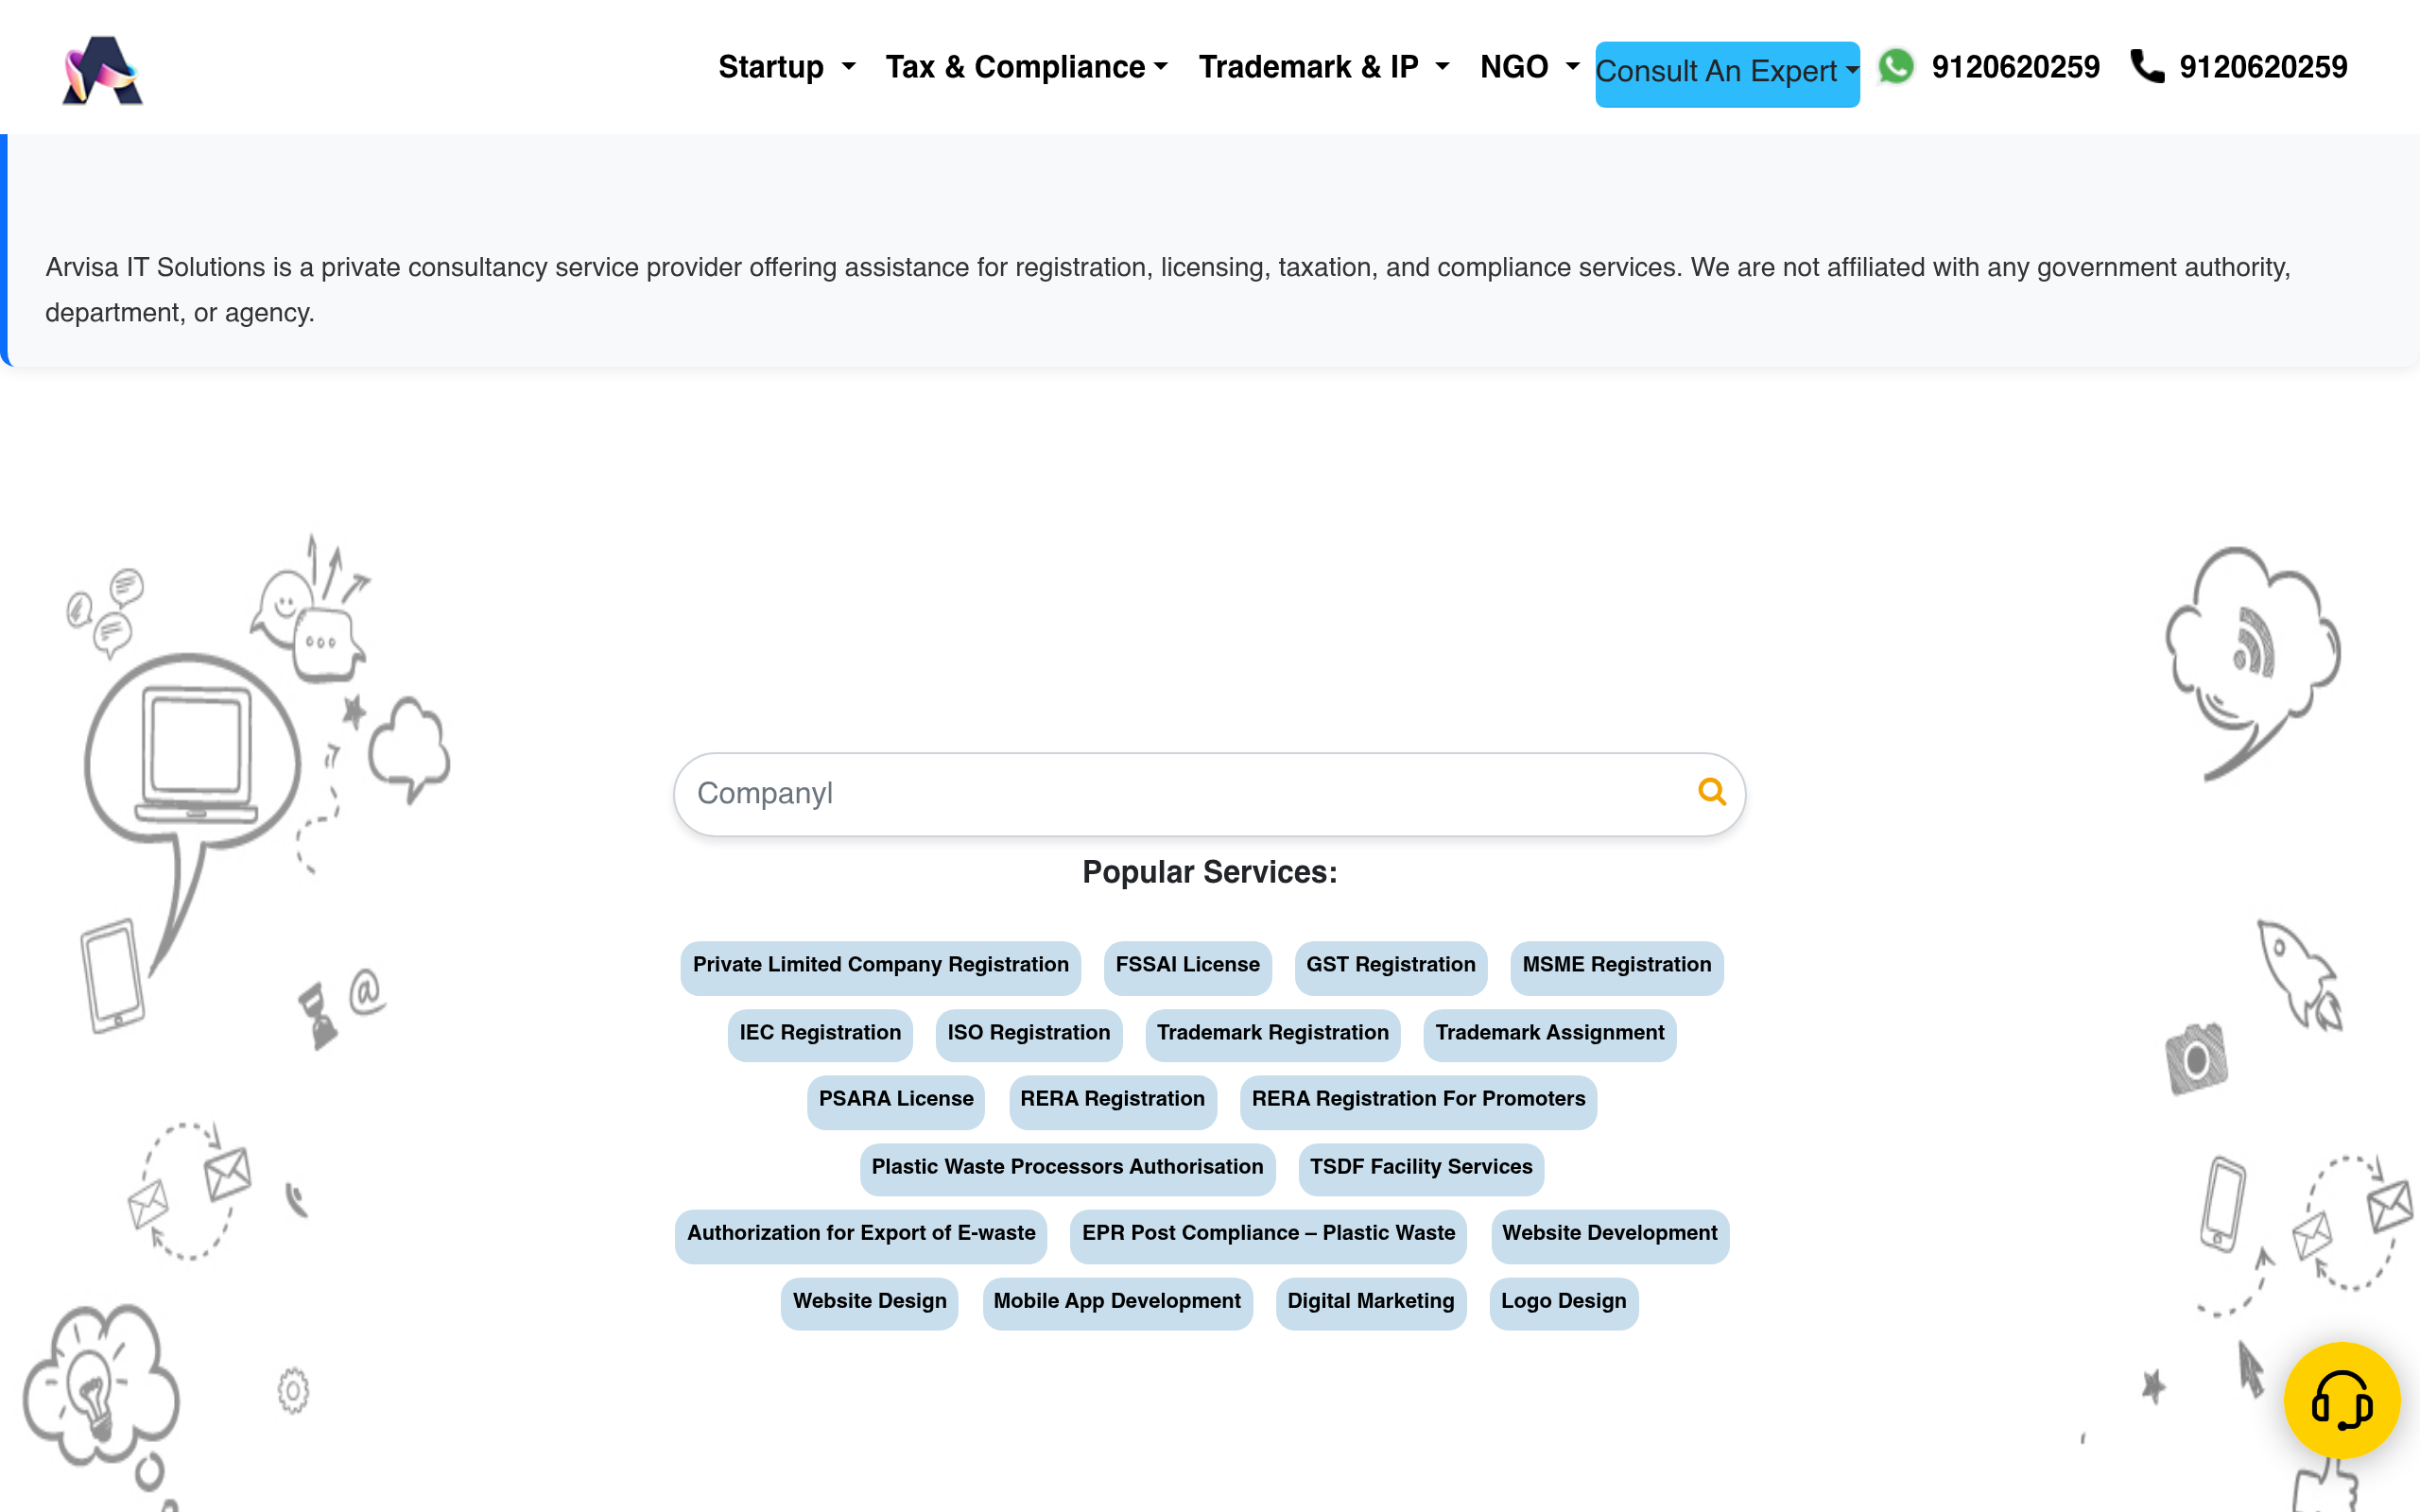Expand the Startup dropdown menu
Viewport: 2420px width, 1512px height.
pos(786,67)
